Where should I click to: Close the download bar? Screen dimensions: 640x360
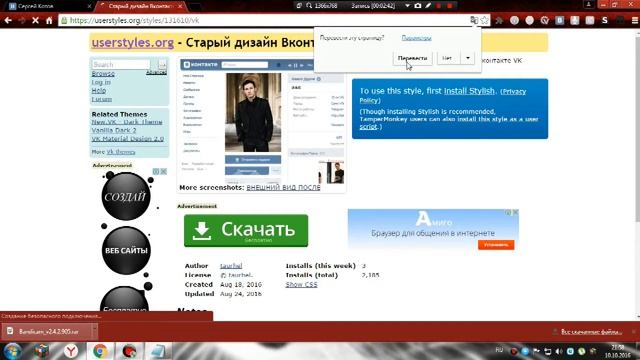pyautogui.click(x=634, y=331)
